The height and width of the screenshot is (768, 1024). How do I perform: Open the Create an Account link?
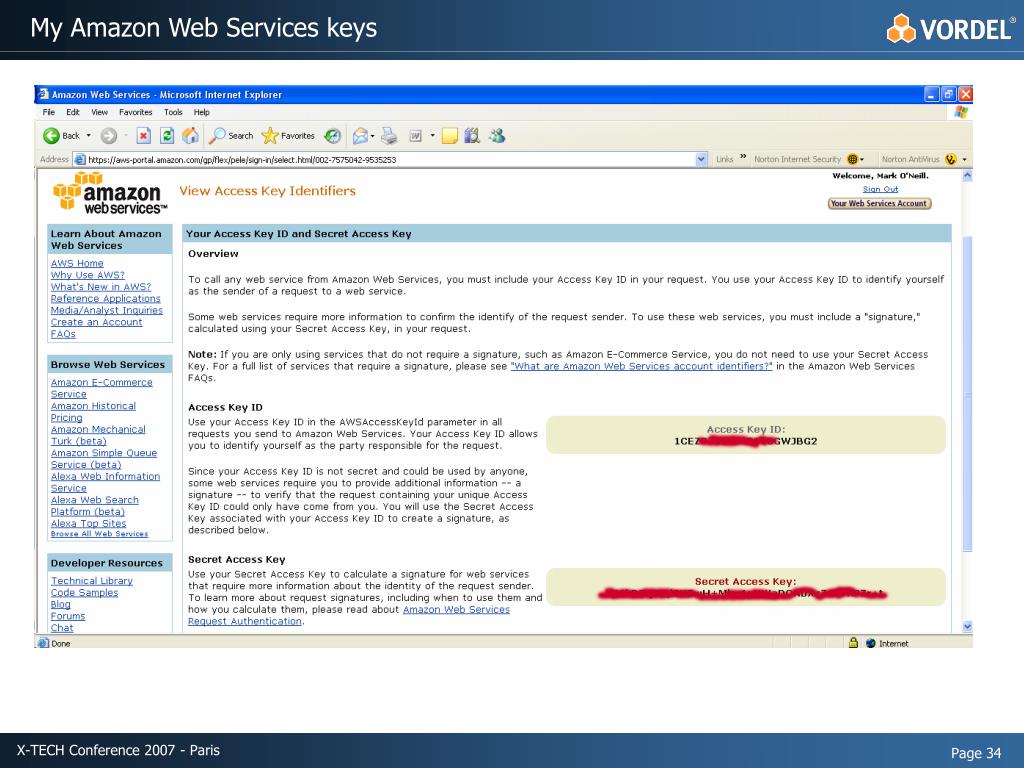97,322
